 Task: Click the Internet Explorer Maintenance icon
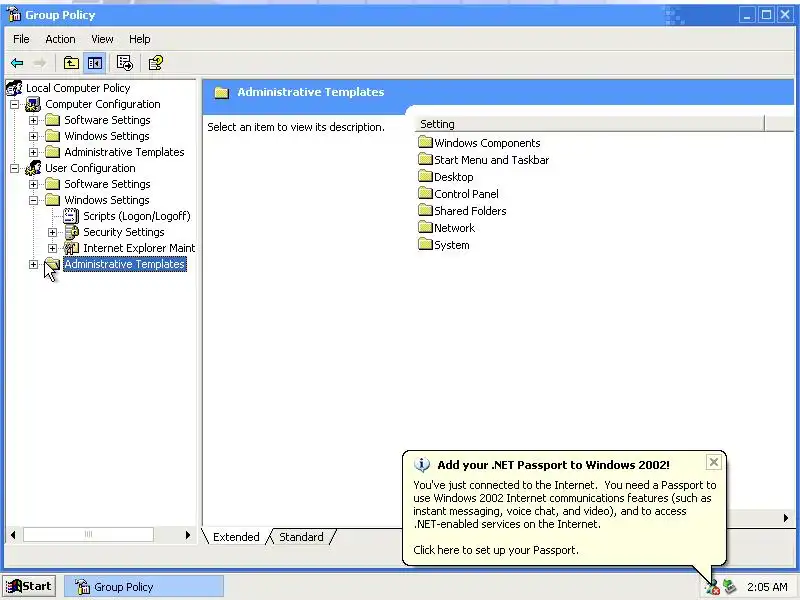pyautogui.click(x=71, y=248)
